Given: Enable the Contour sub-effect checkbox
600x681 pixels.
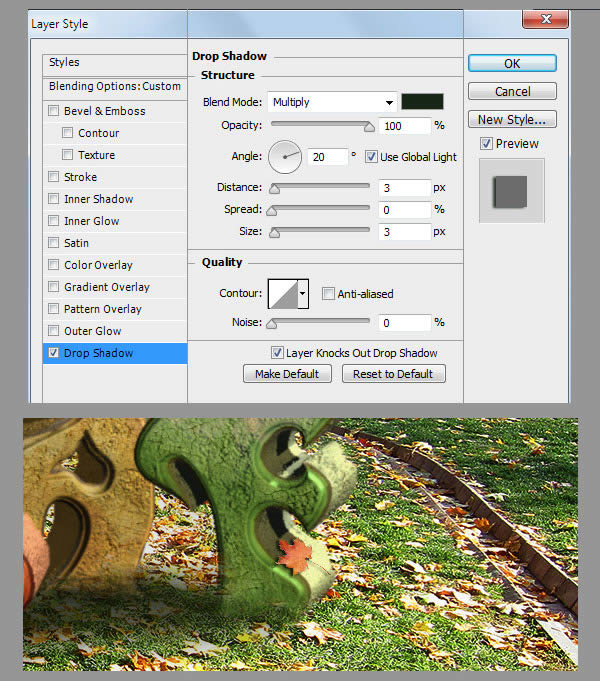Looking at the screenshot, I should coord(67,132).
